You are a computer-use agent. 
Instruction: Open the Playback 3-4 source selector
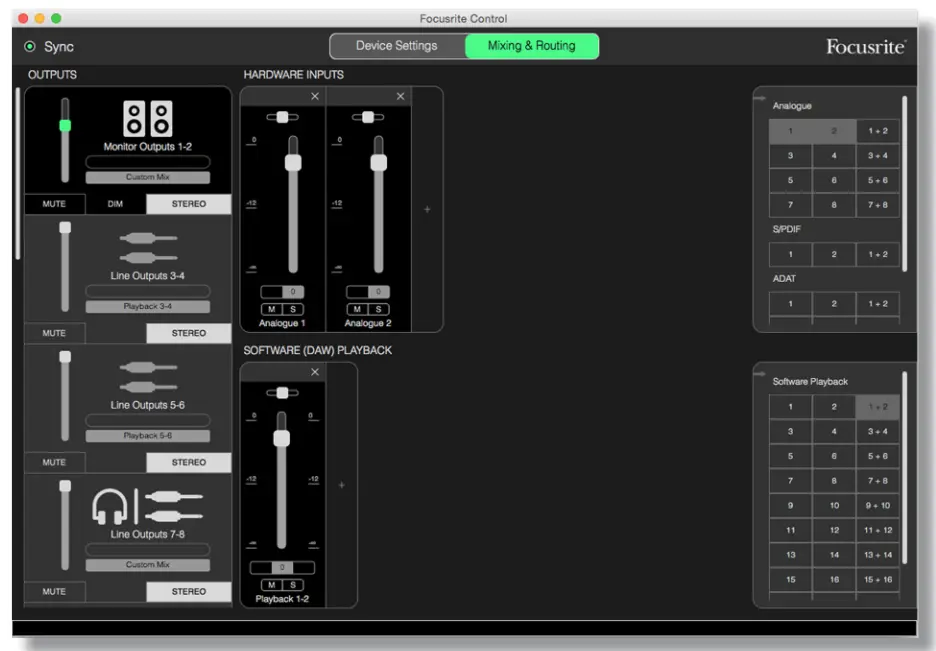click(147, 306)
